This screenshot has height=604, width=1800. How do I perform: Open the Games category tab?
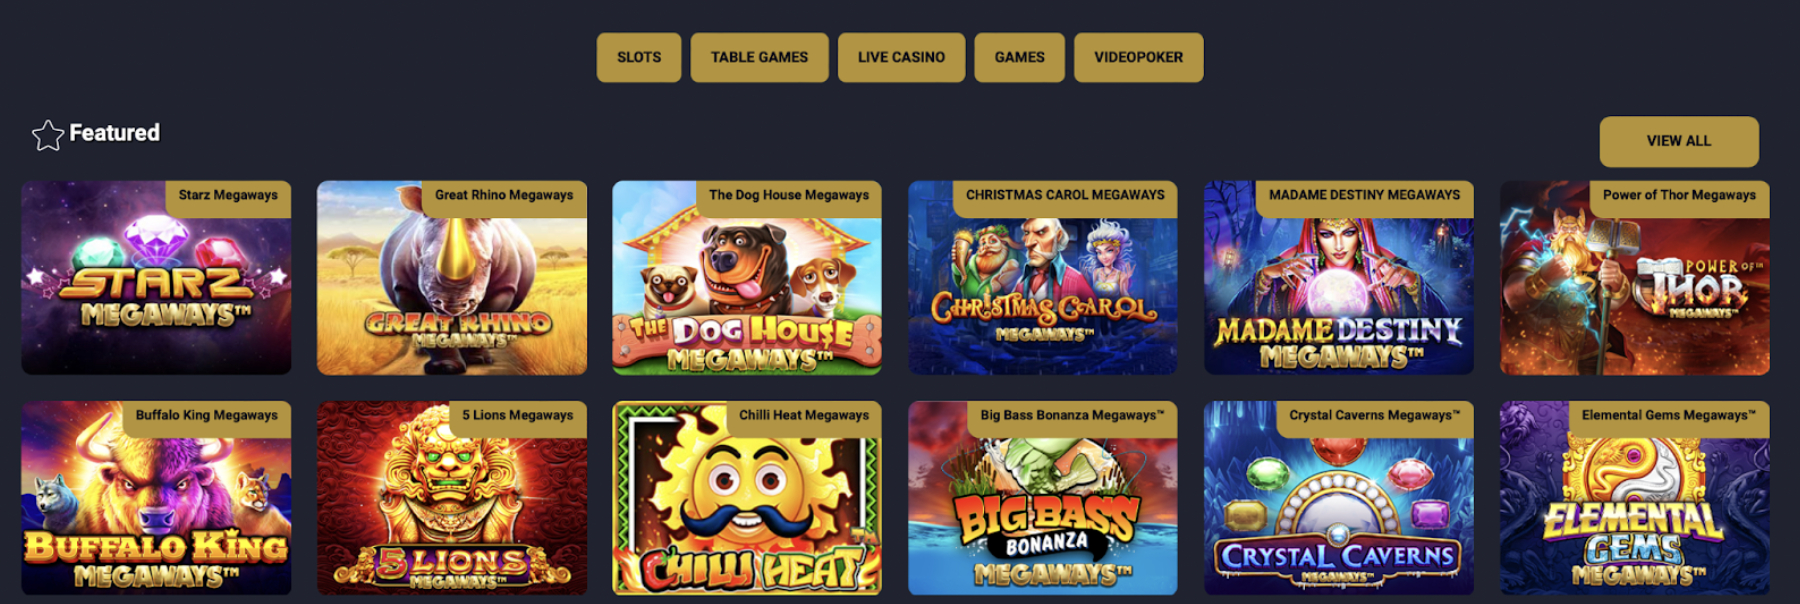click(x=1019, y=57)
